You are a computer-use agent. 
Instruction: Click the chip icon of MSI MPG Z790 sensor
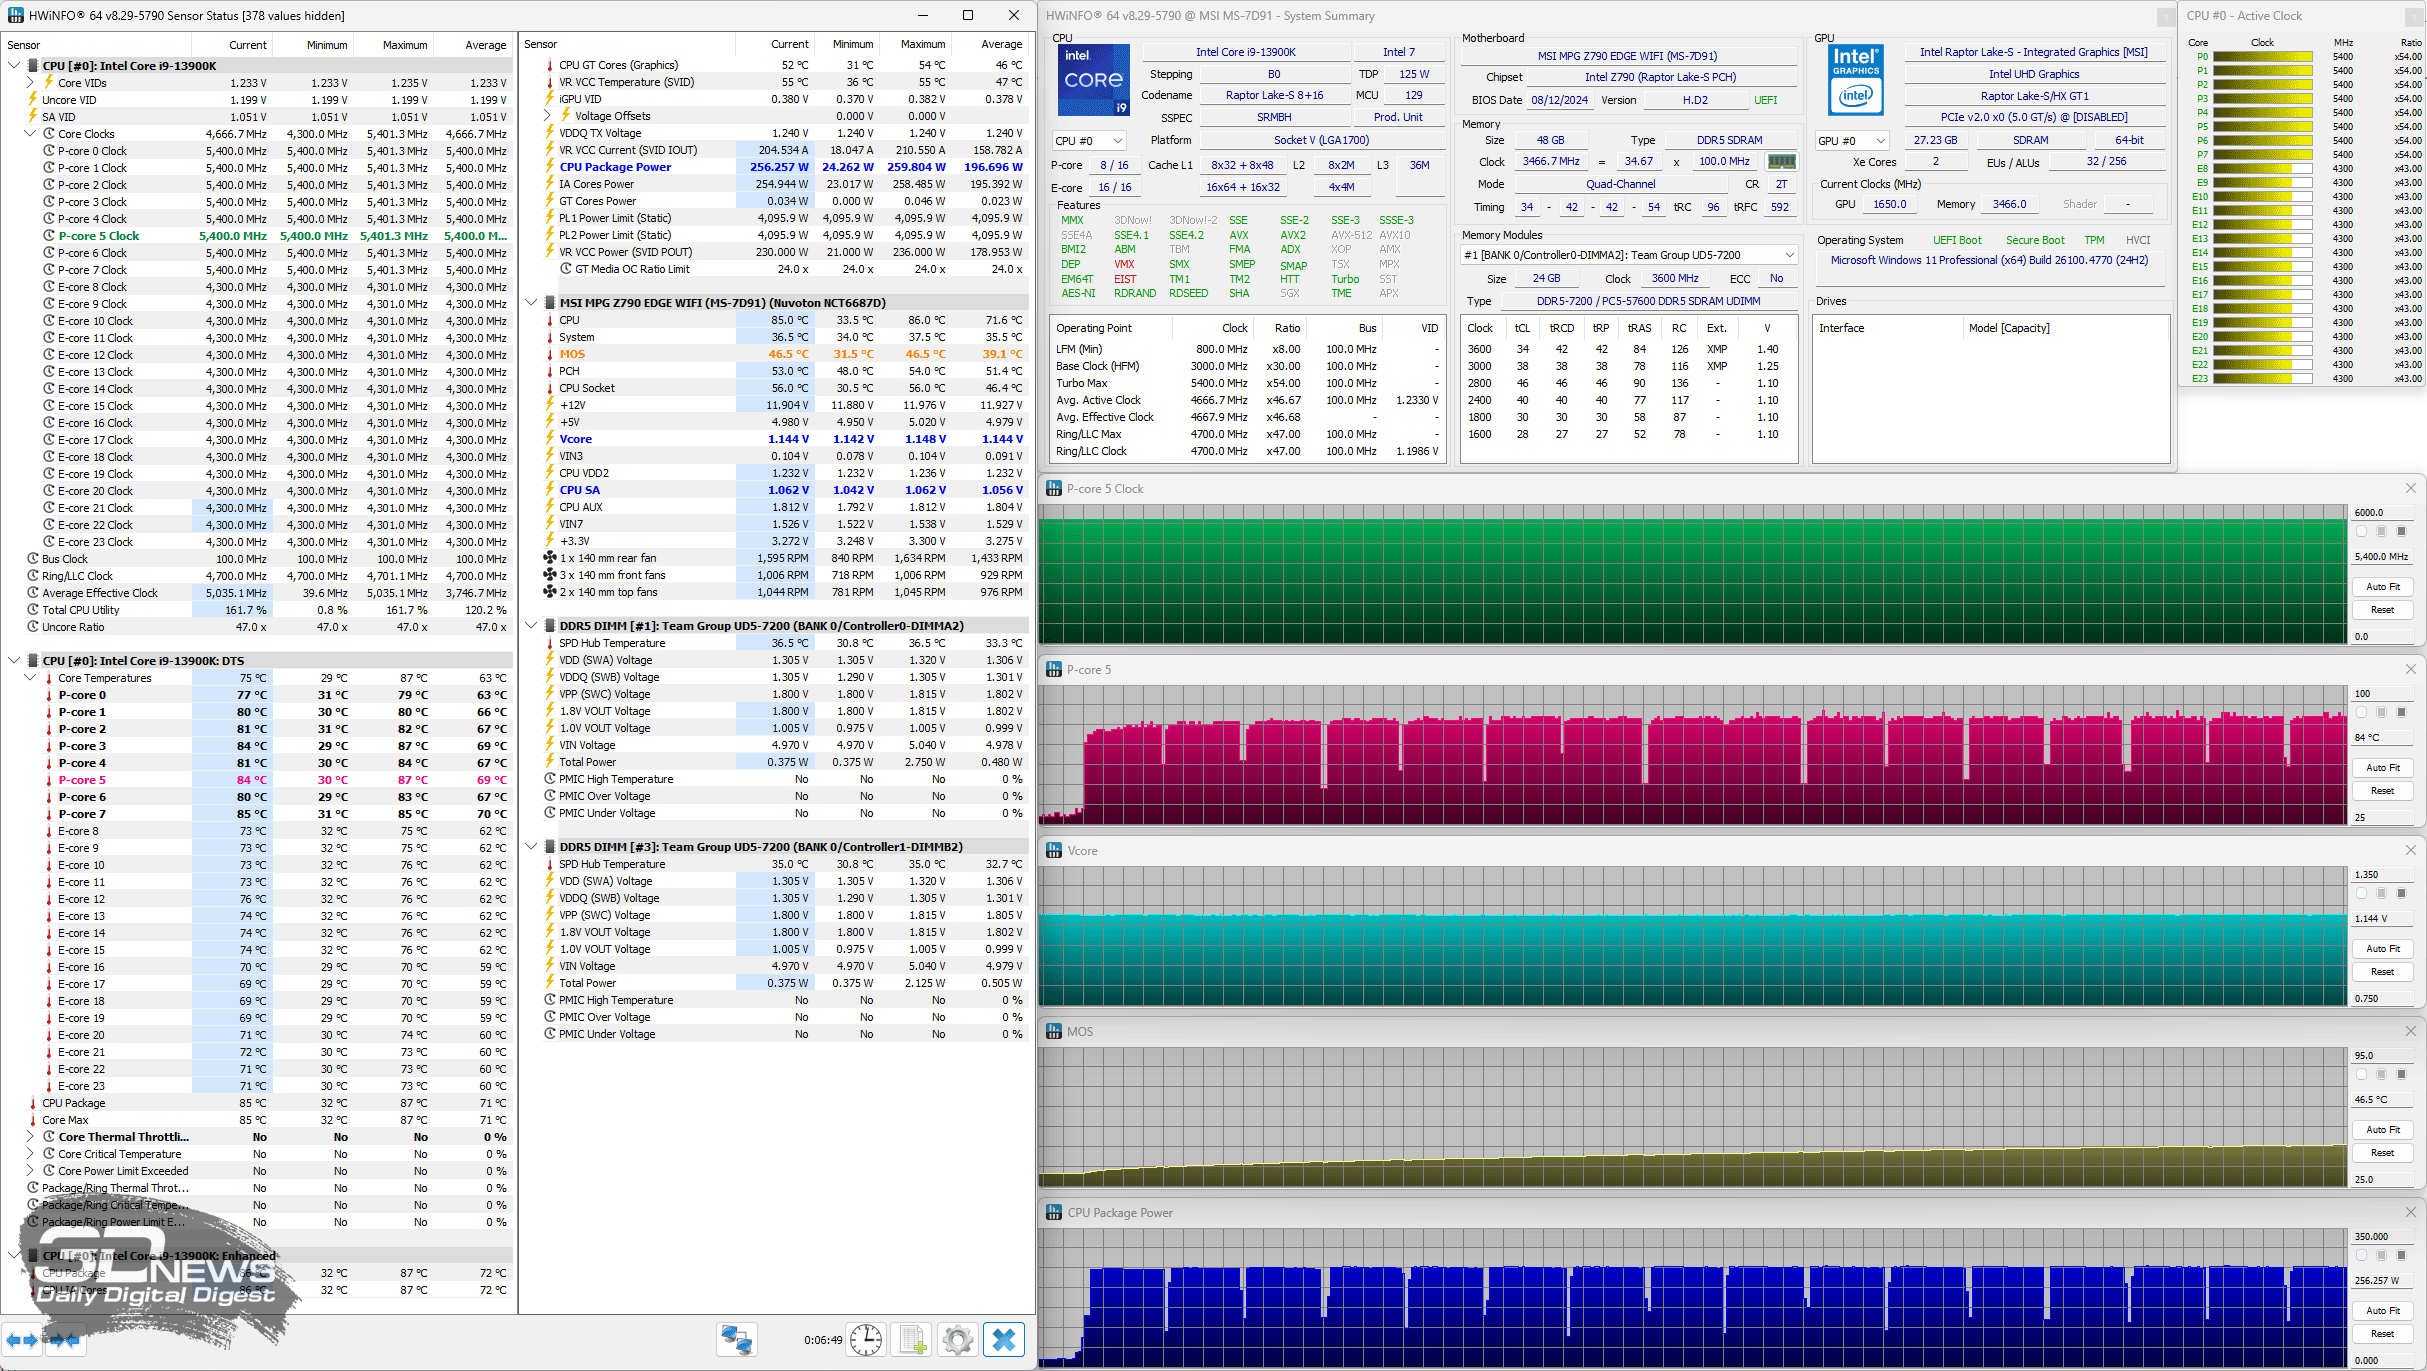click(x=549, y=303)
